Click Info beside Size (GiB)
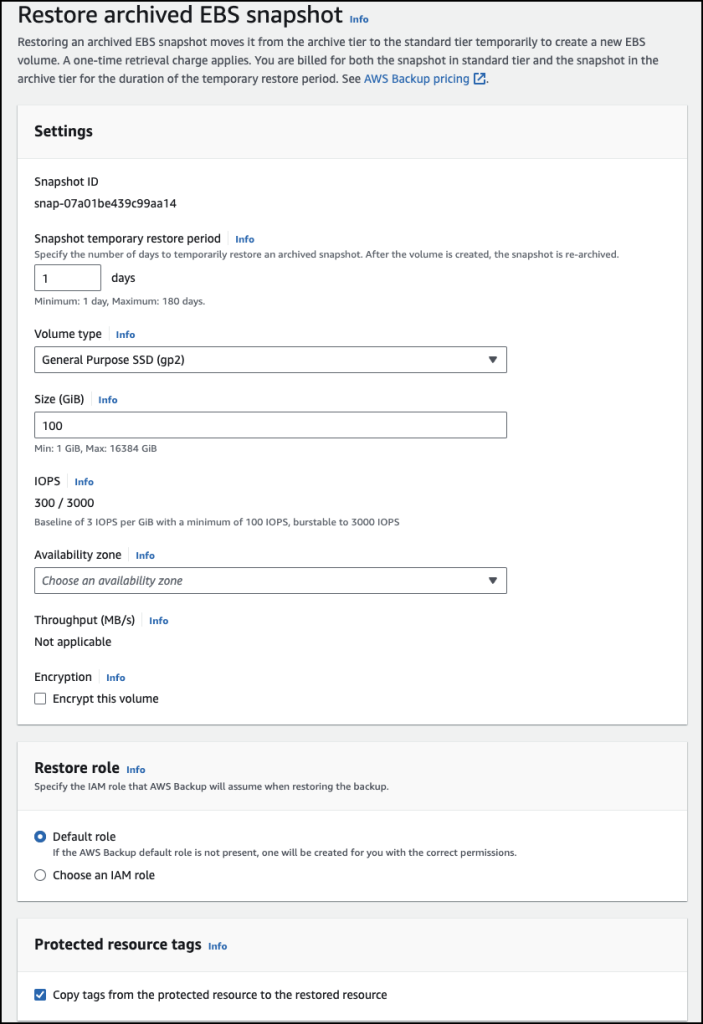The width and height of the screenshot is (703, 1024). [107, 399]
